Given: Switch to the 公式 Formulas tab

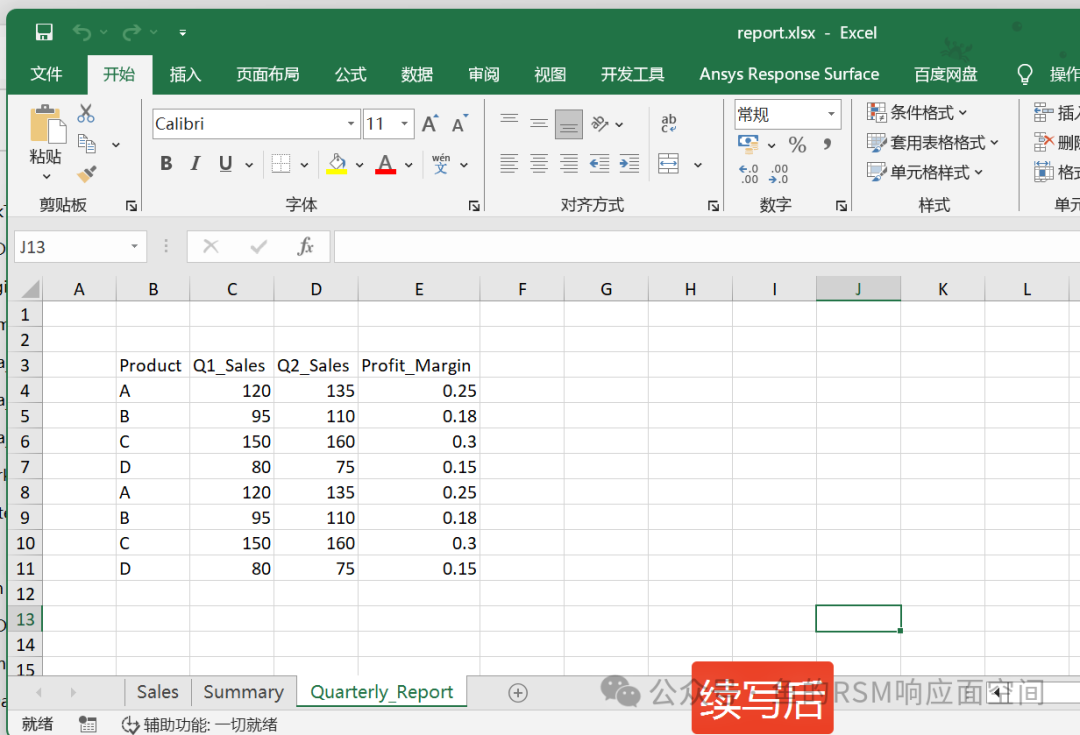Looking at the screenshot, I should tap(351, 74).
